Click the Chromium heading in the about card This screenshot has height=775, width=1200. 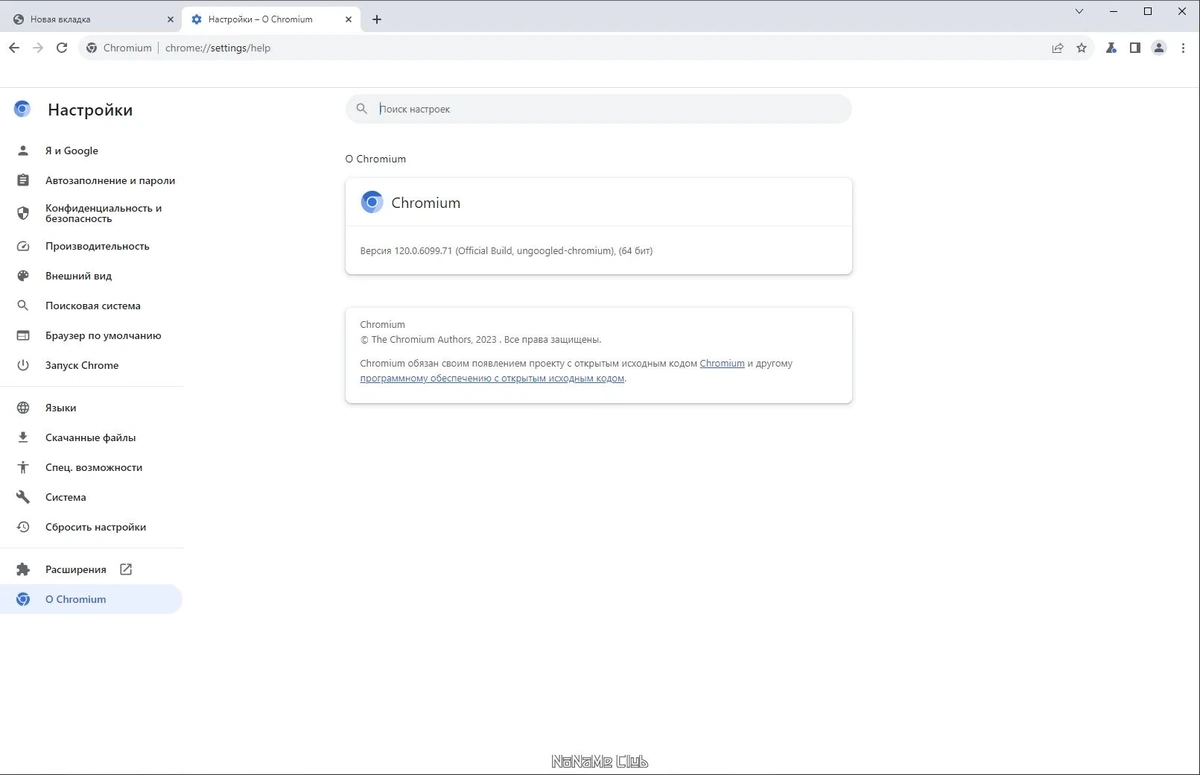coord(426,203)
